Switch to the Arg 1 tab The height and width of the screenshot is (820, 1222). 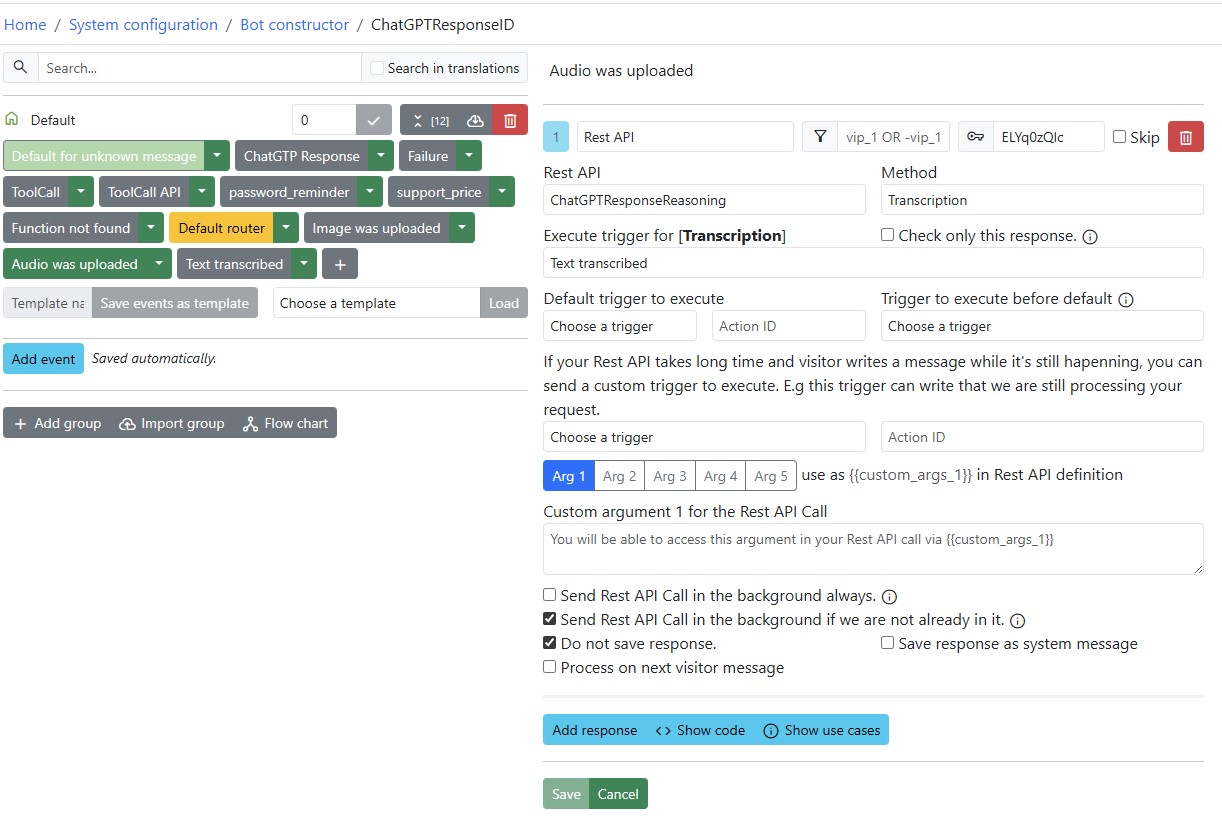(569, 476)
